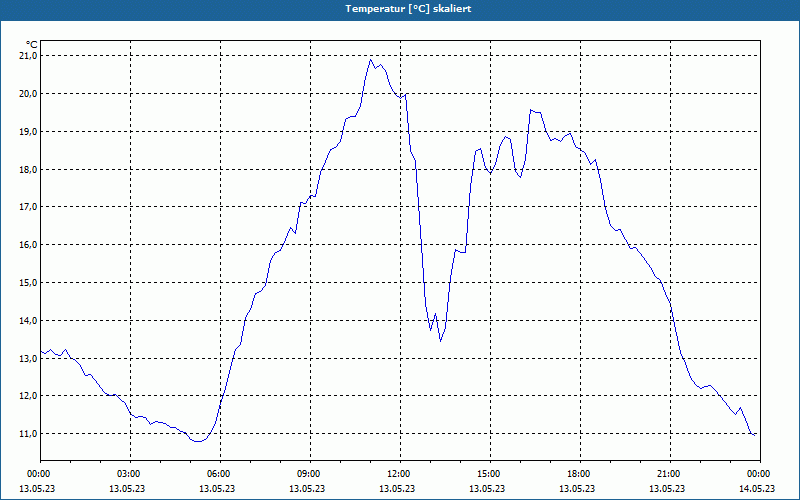Viewport: 800px width, 500px height.
Task: Click the 13.05.23 date under 06:00
Action: [x=217, y=489]
